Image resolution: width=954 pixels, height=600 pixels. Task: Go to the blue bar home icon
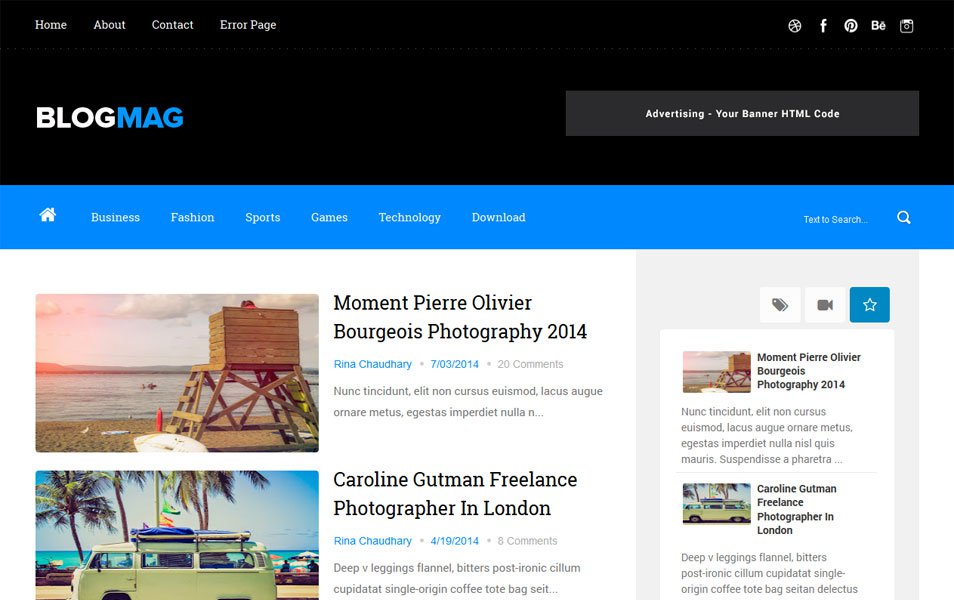pyautogui.click(x=47, y=215)
